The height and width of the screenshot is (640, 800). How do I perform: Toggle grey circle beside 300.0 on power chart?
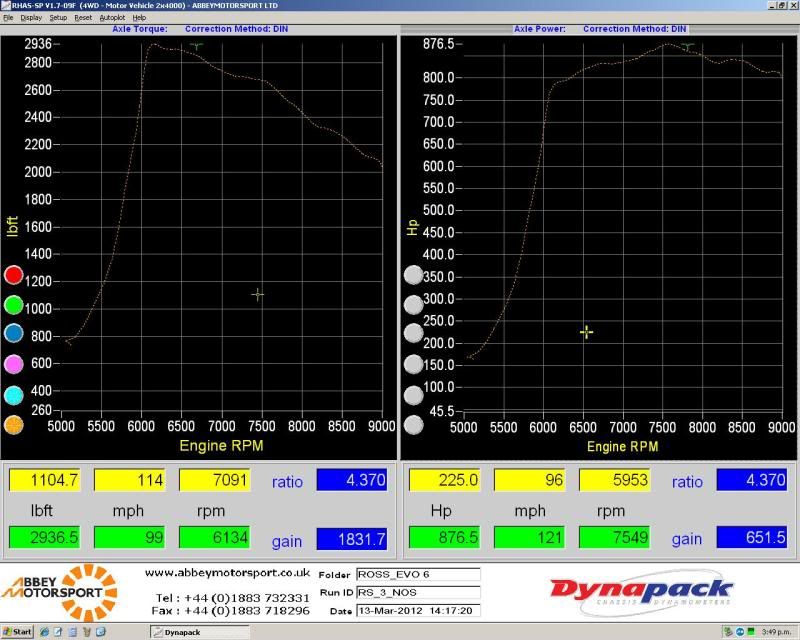click(x=413, y=305)
